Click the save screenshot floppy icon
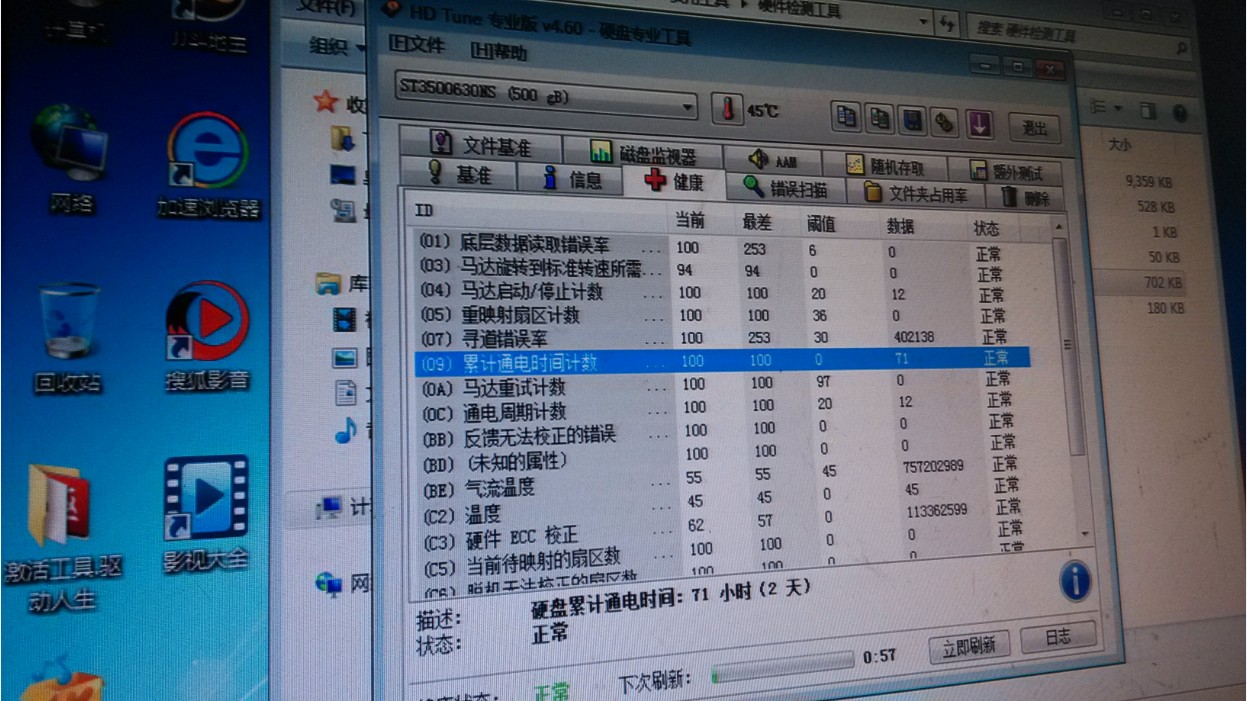The image size is (1247, 701). click(x=912, y=121)
